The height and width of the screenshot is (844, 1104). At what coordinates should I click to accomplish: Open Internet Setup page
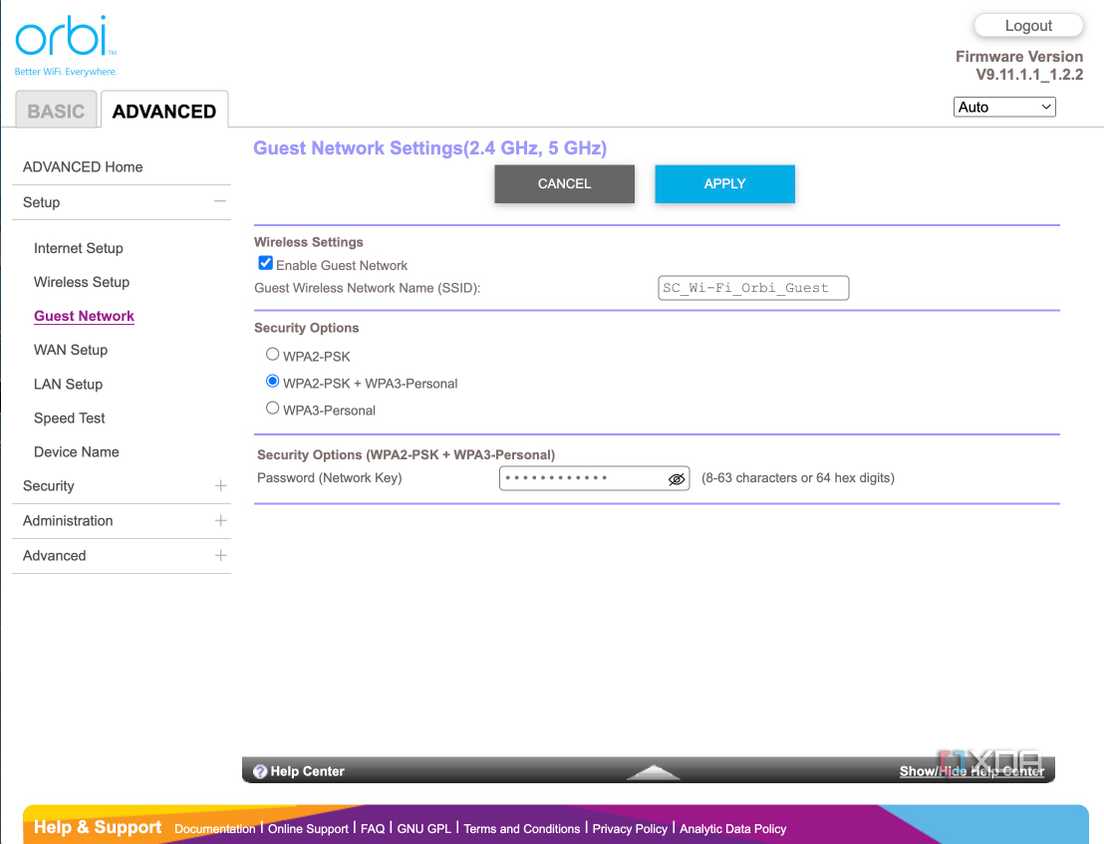78,248
